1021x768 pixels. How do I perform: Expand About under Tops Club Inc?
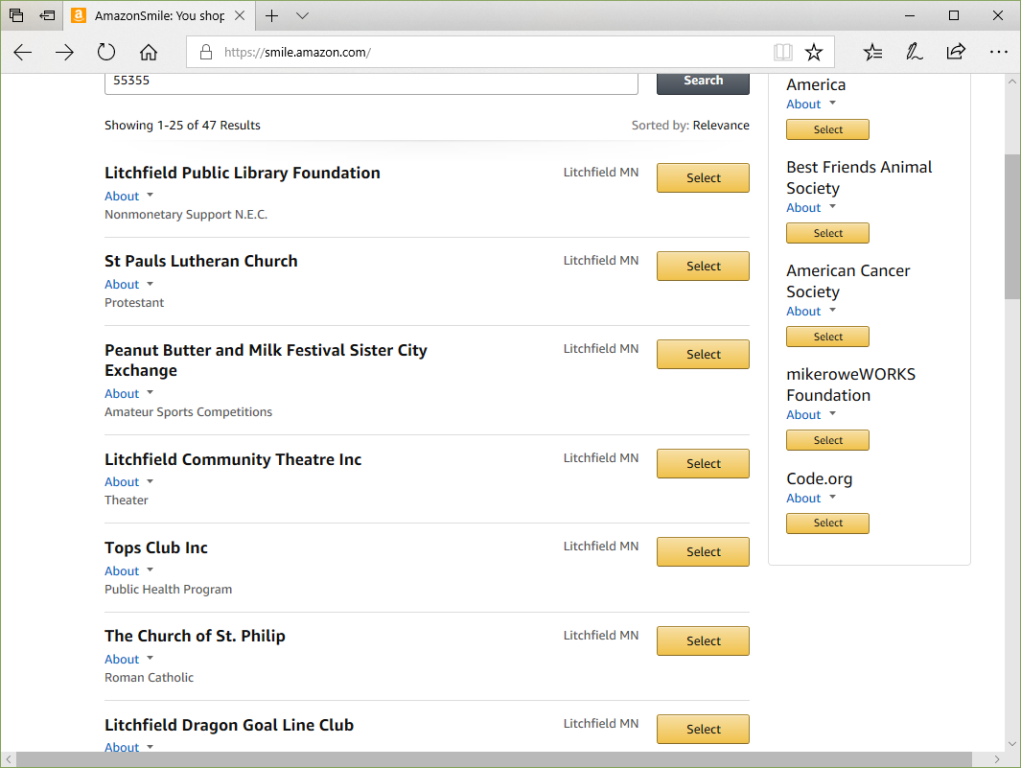129,571
